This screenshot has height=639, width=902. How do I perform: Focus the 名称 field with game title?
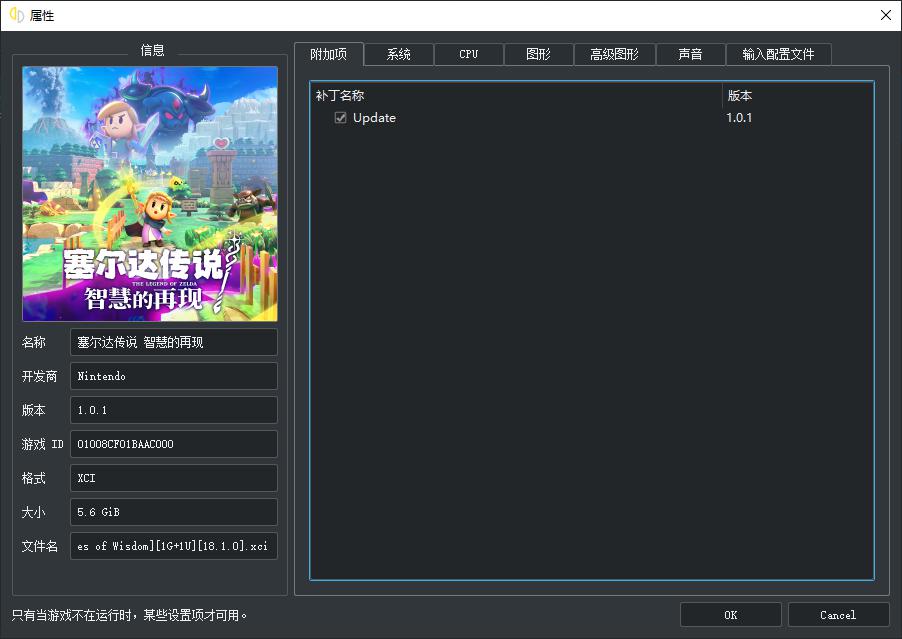pos(174,342)
